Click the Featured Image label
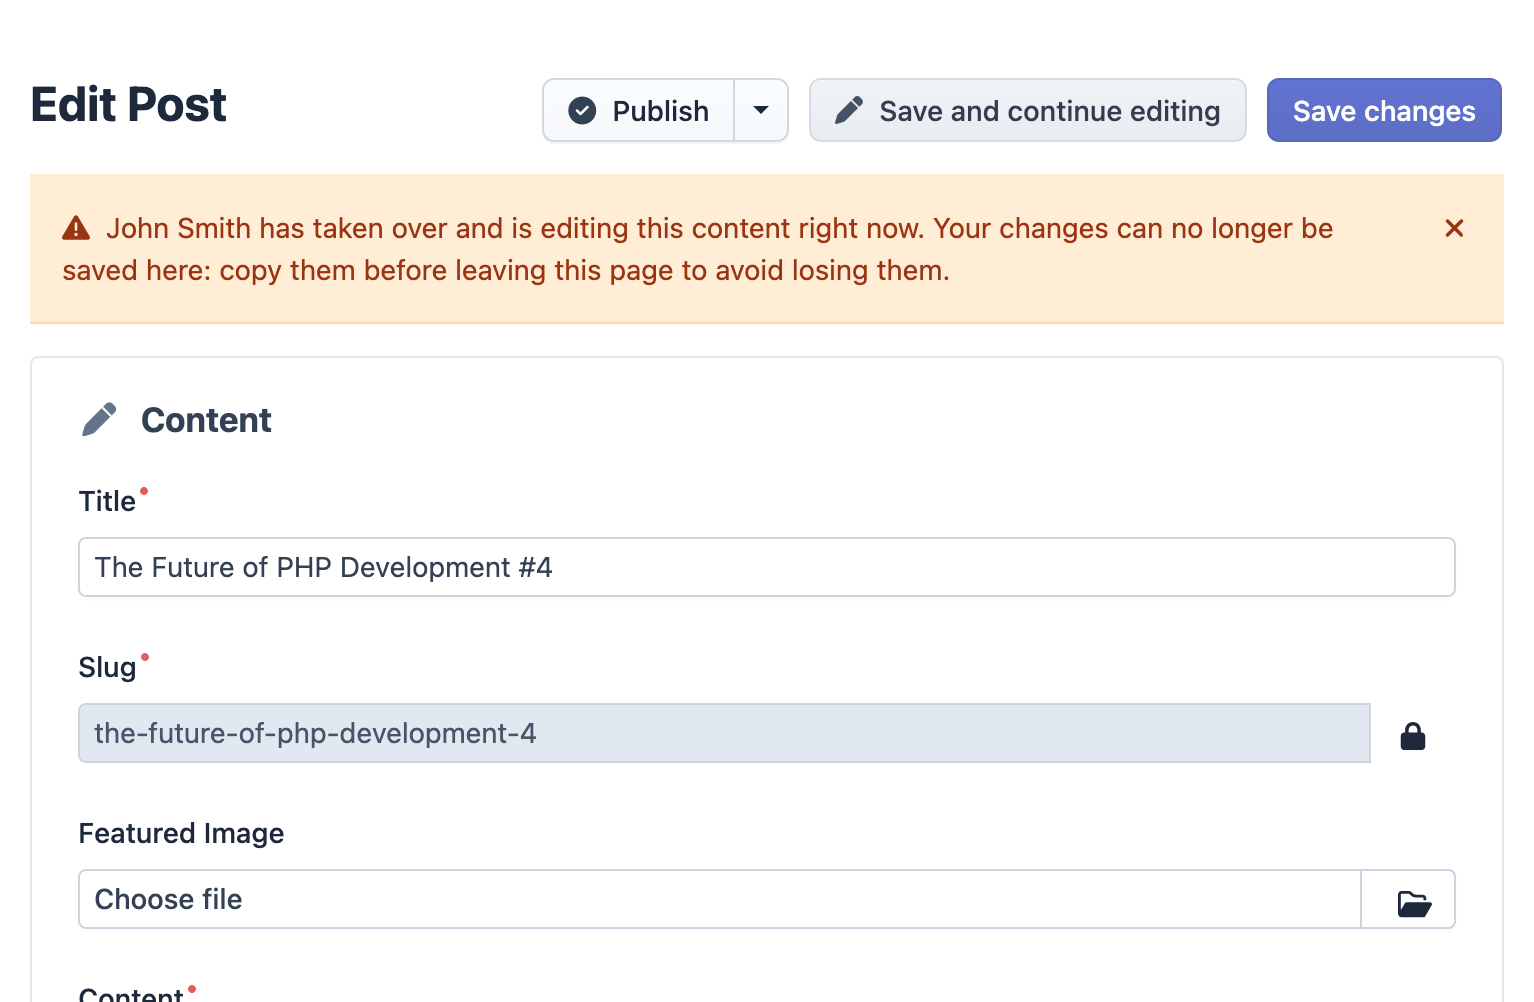The height and width of the screenshot is (1002, 1534). [x=181, y=833]
